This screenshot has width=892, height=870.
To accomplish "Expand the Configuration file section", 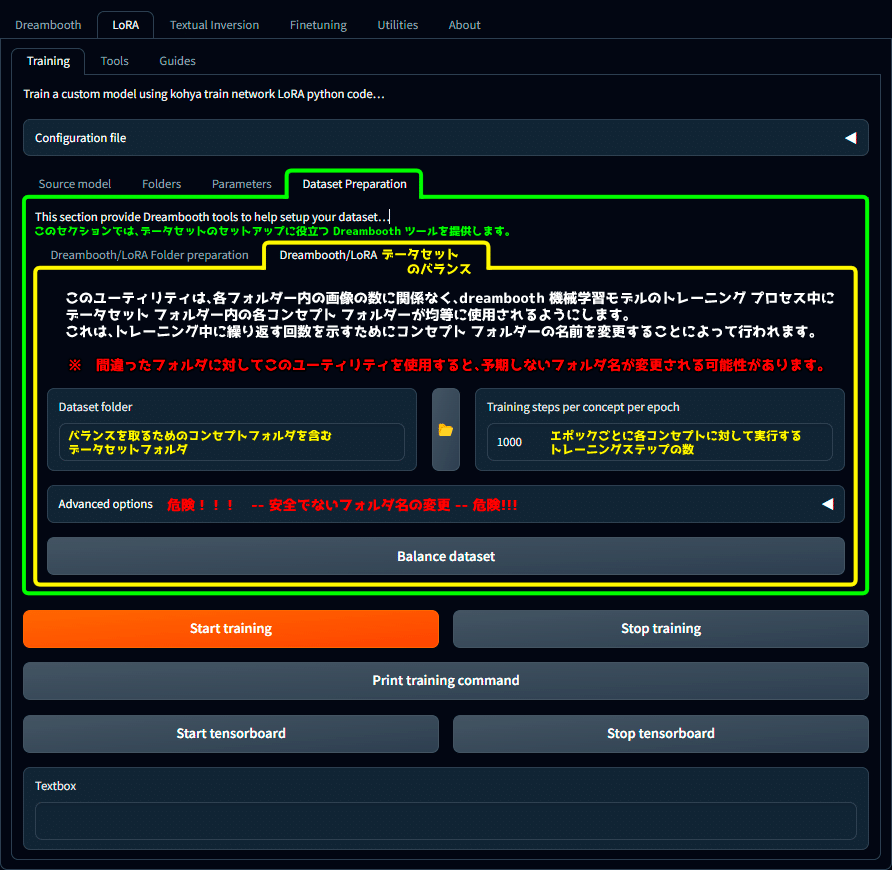I will click(445, 138).
